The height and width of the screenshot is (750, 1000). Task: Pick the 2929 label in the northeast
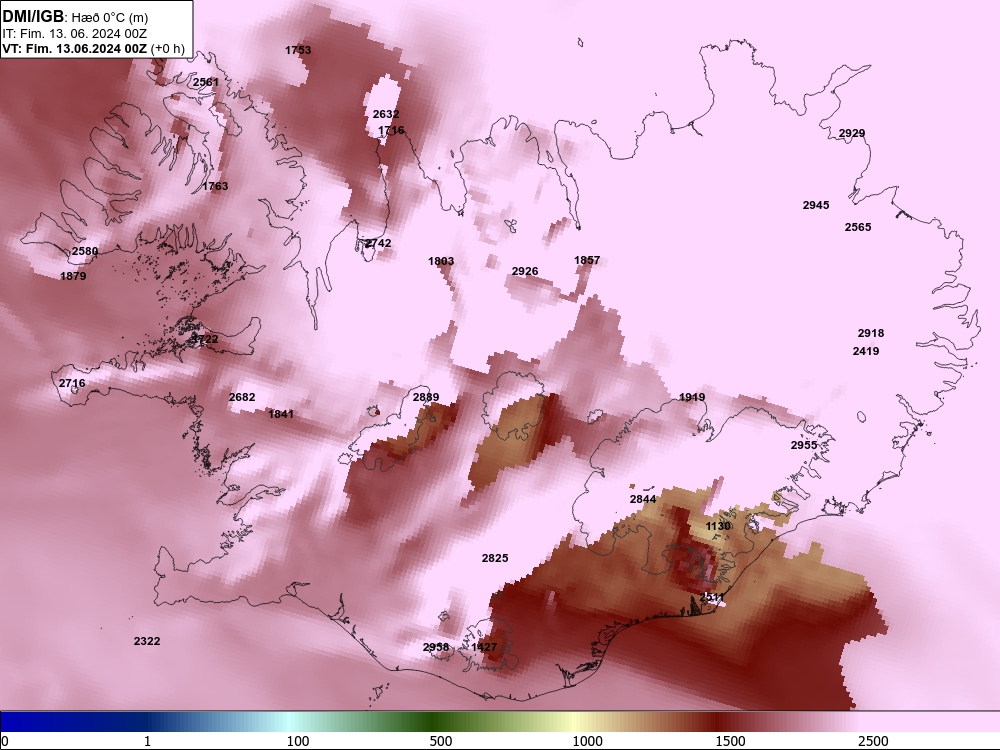[x=851, y=133]
